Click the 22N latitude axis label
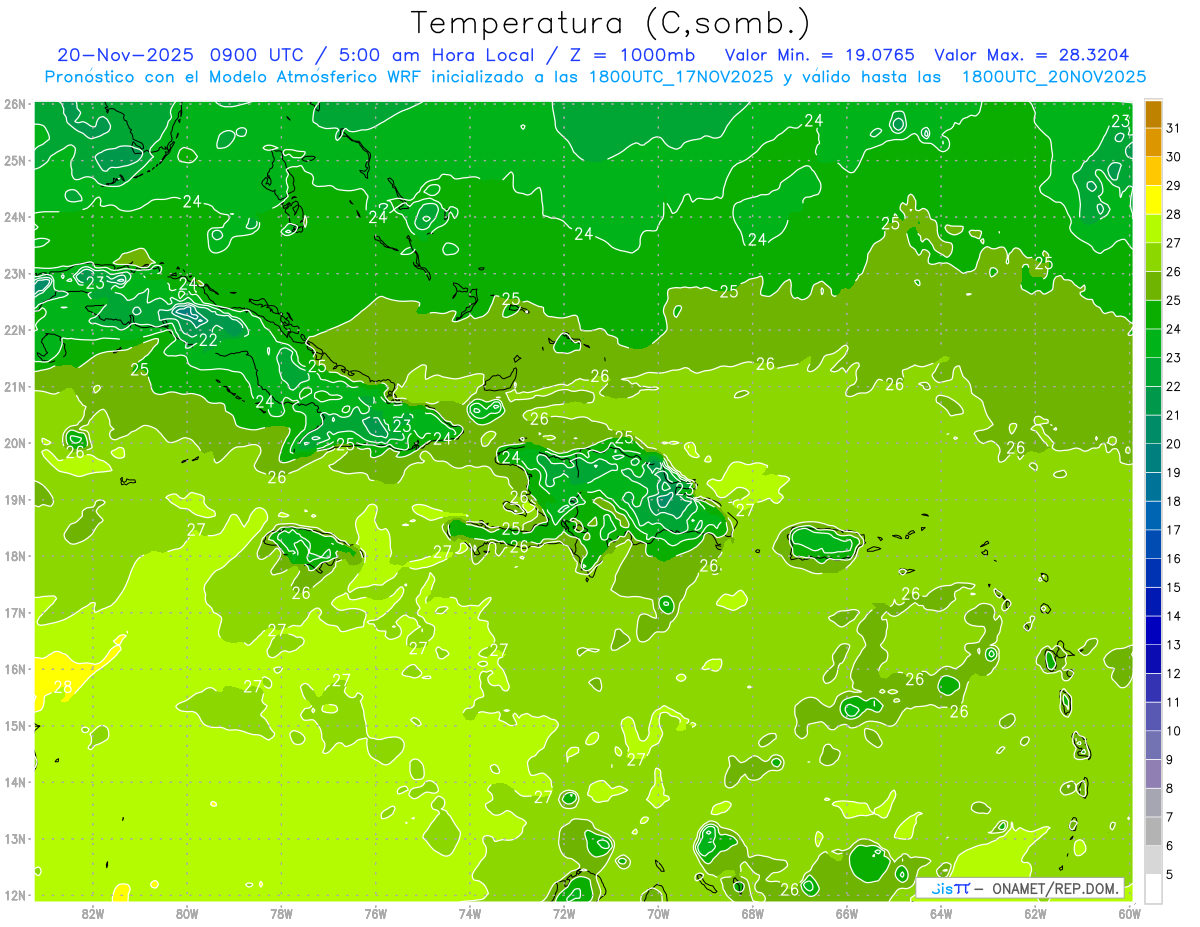This screenshot has width=1200, height=927. (14, 330)
